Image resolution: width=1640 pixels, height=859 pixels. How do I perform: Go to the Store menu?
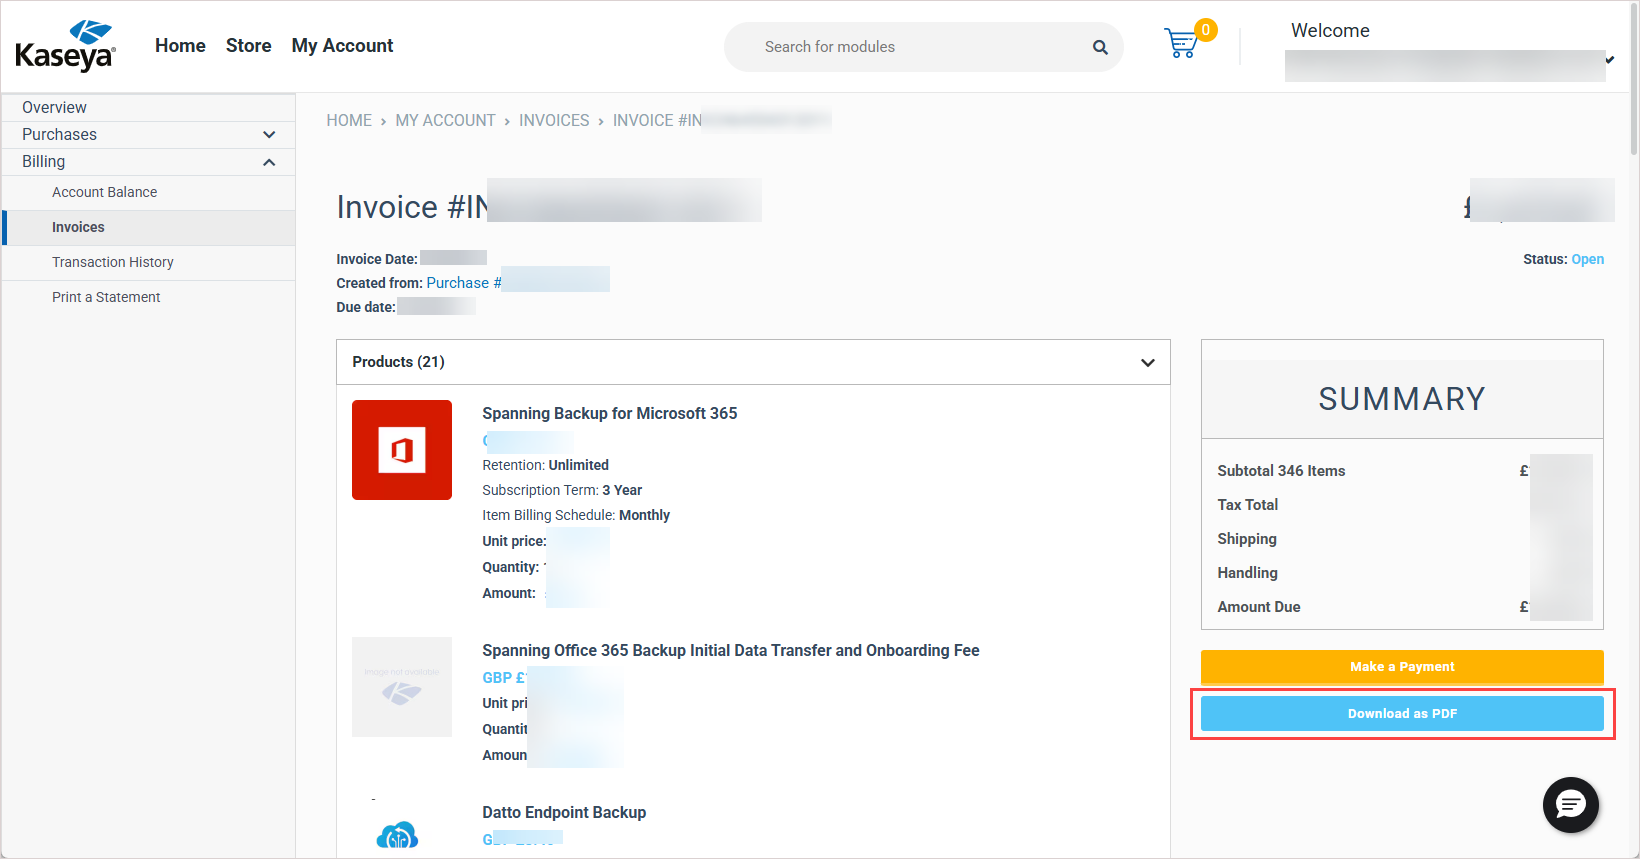pos(248,46)
